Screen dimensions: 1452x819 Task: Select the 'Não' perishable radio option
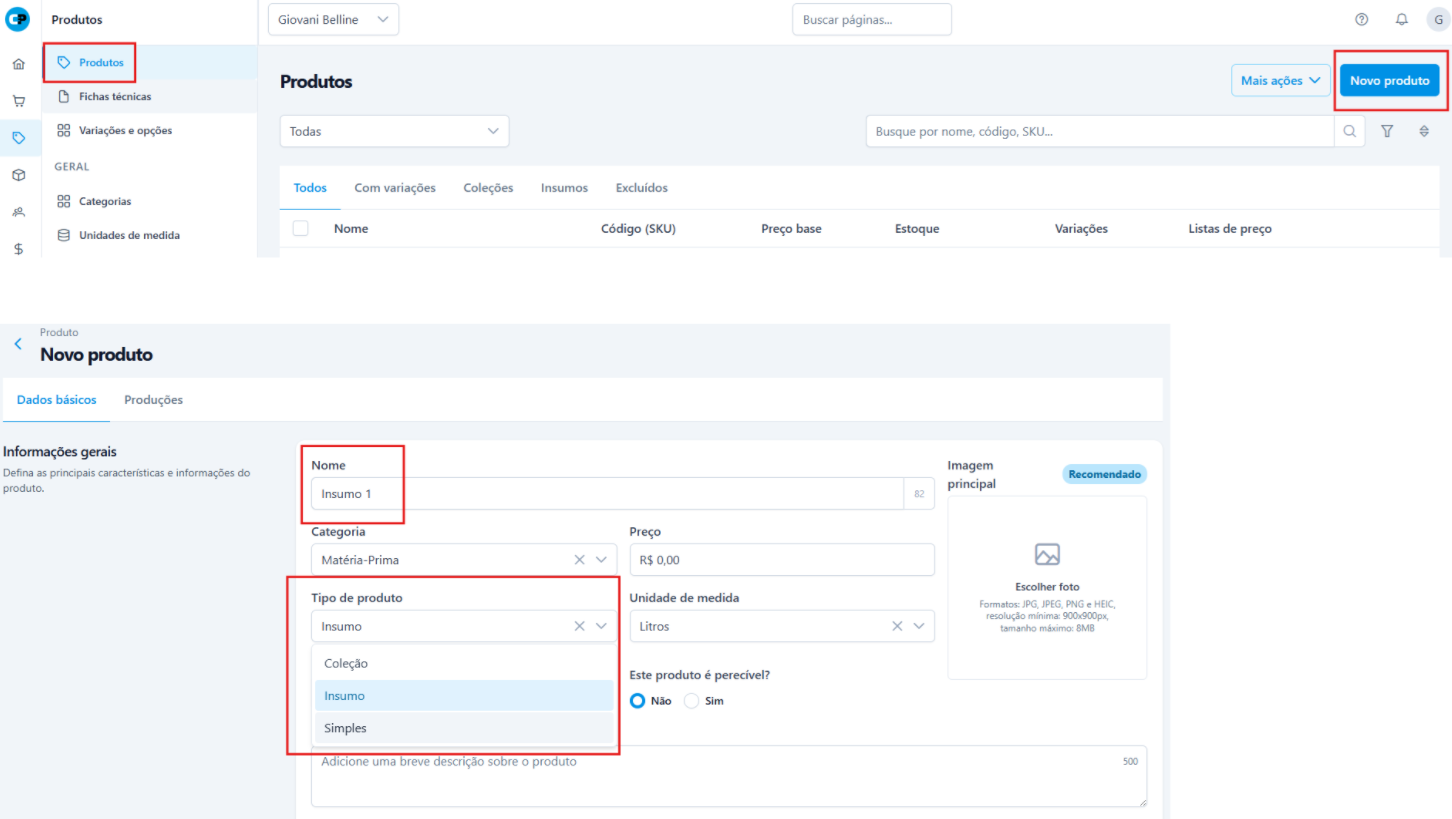[x=638, y=701]
